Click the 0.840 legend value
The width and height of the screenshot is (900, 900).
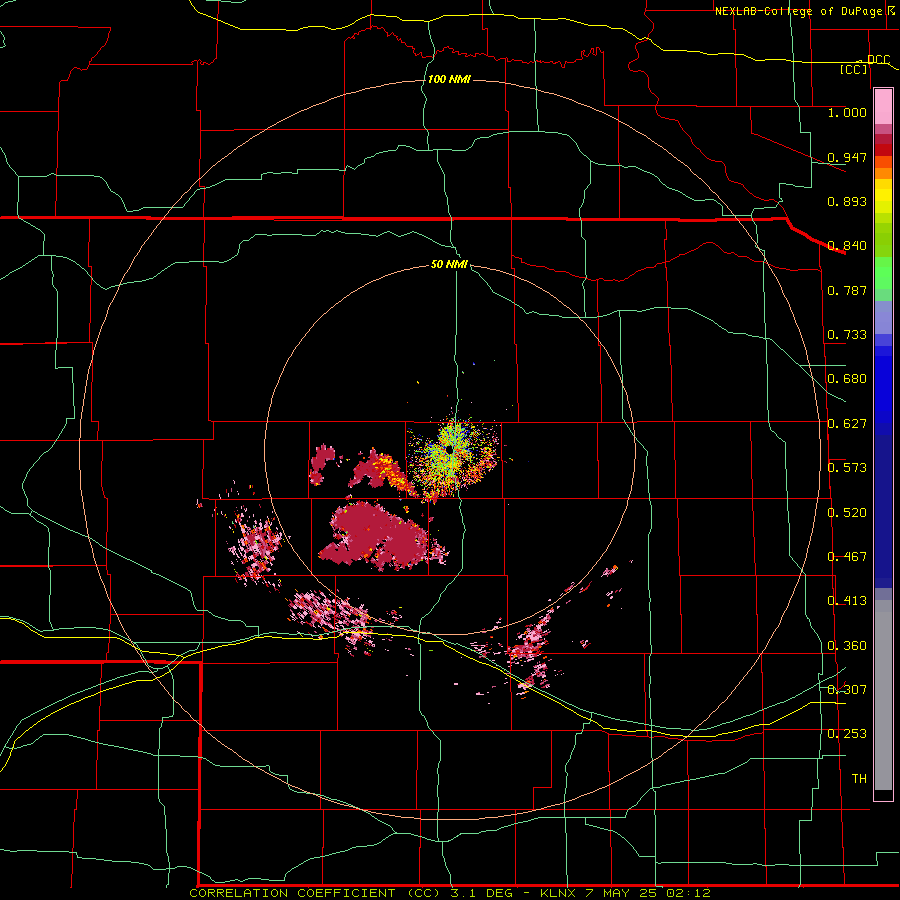(847, 246)
